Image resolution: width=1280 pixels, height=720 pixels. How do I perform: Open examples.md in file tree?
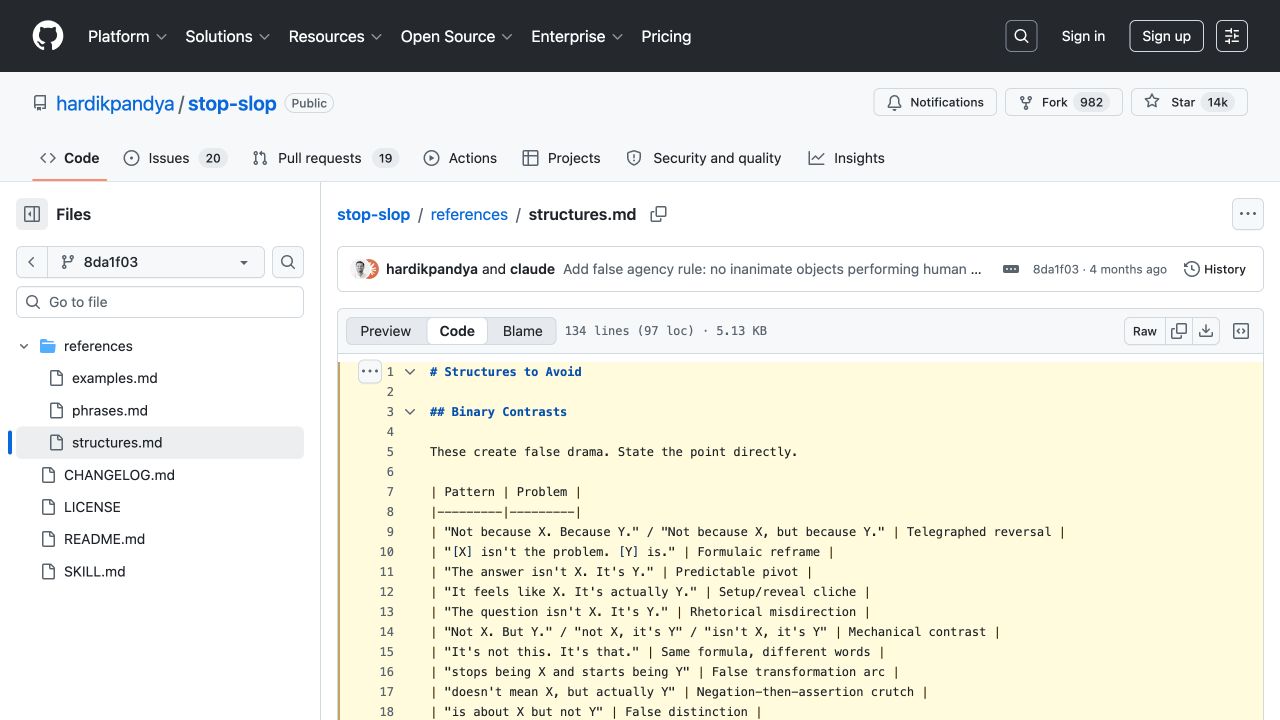click(x=114, y=378)
